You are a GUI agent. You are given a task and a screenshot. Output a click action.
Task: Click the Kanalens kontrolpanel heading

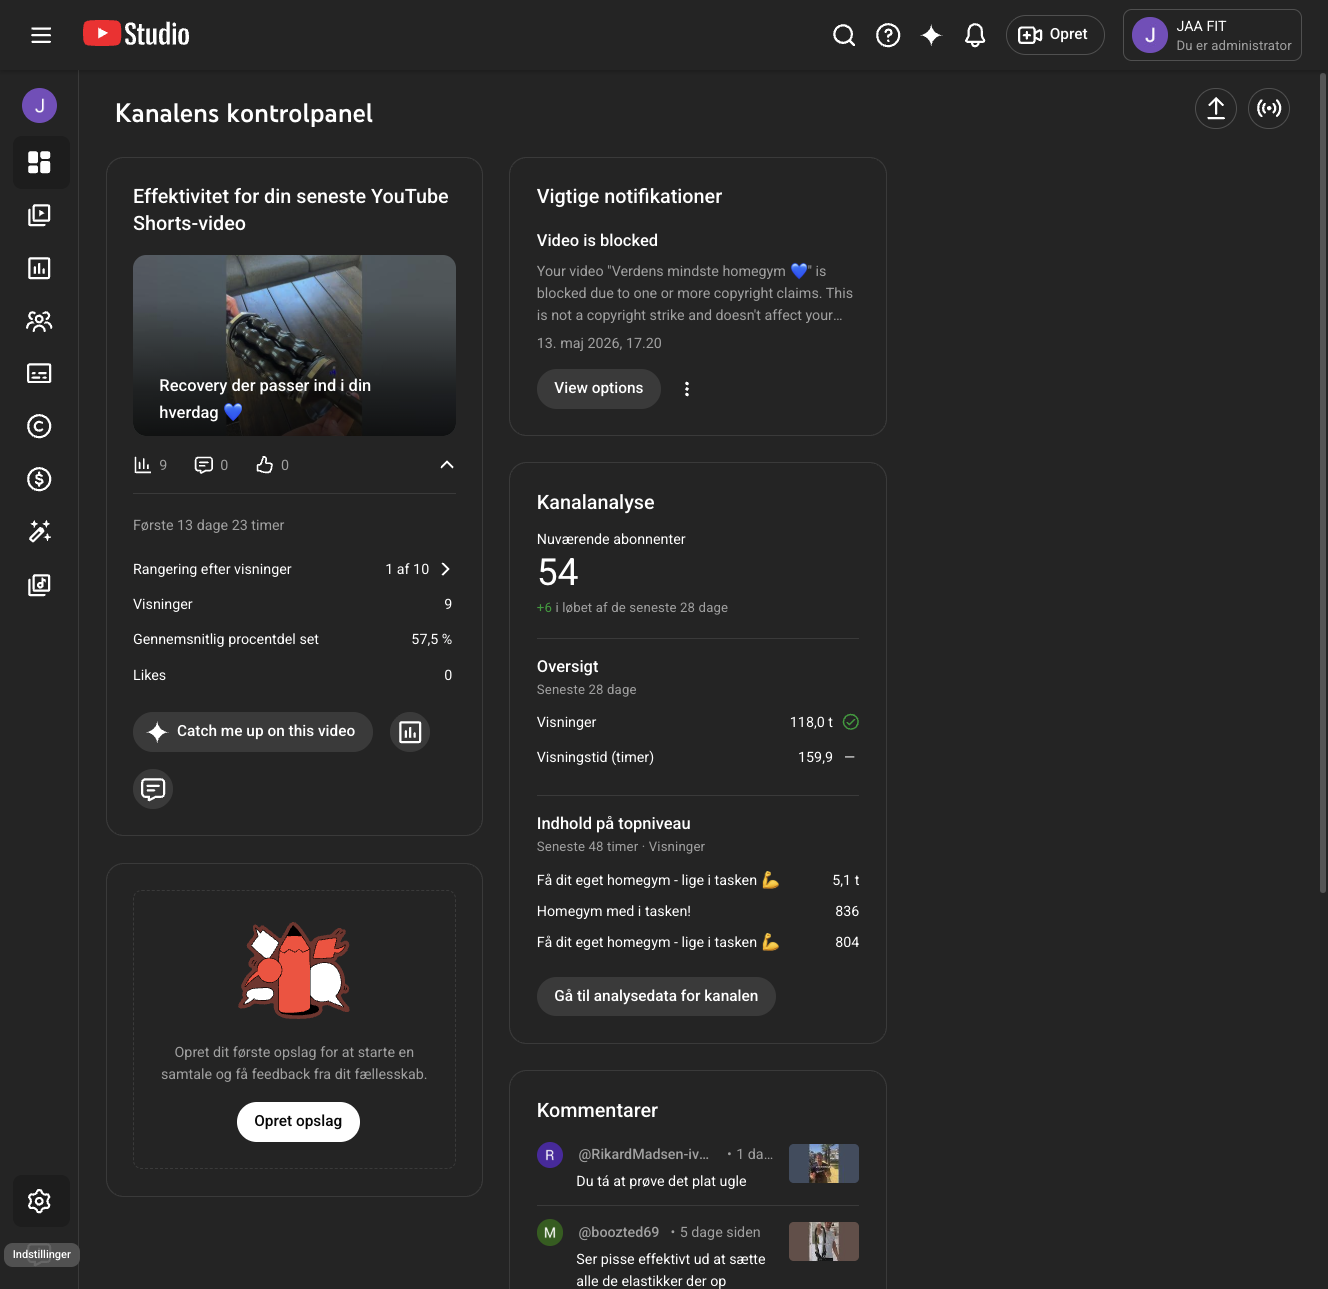click(244, 113)
